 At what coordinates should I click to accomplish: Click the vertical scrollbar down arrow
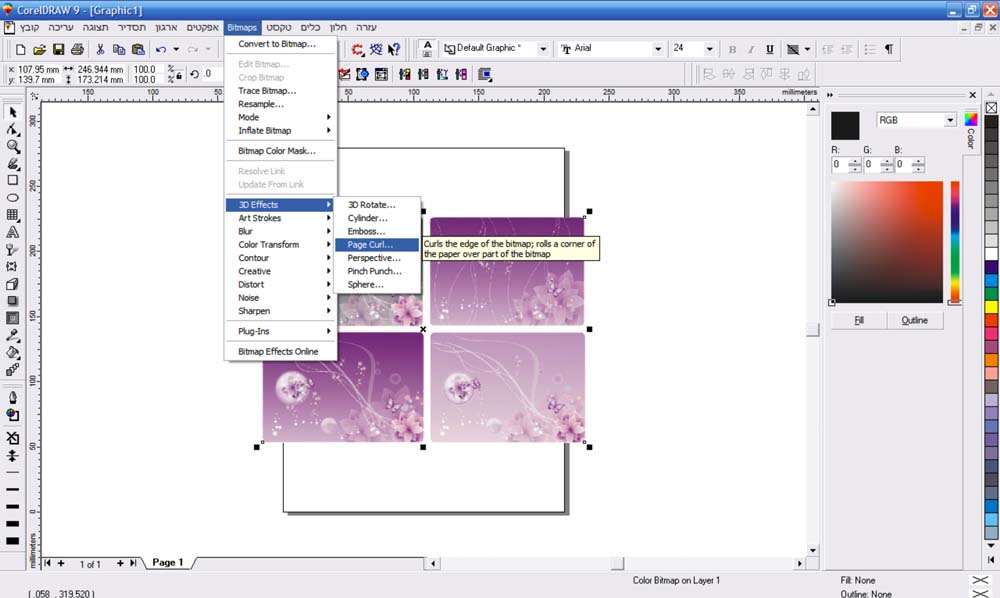click(x=812, y=550)
